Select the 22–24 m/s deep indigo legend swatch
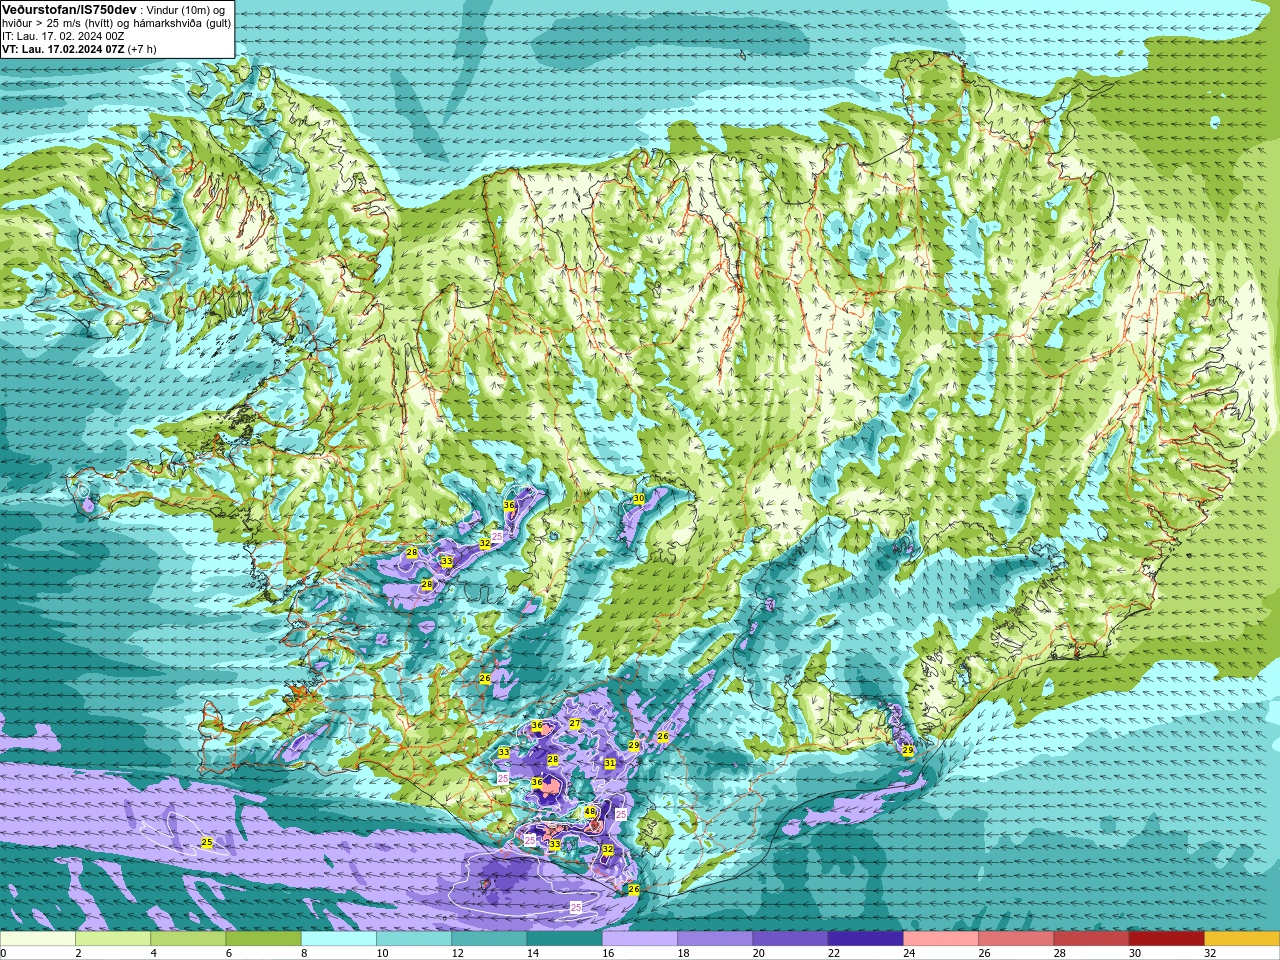This screenshot has height=960, width=1280. tap(865, 939)
